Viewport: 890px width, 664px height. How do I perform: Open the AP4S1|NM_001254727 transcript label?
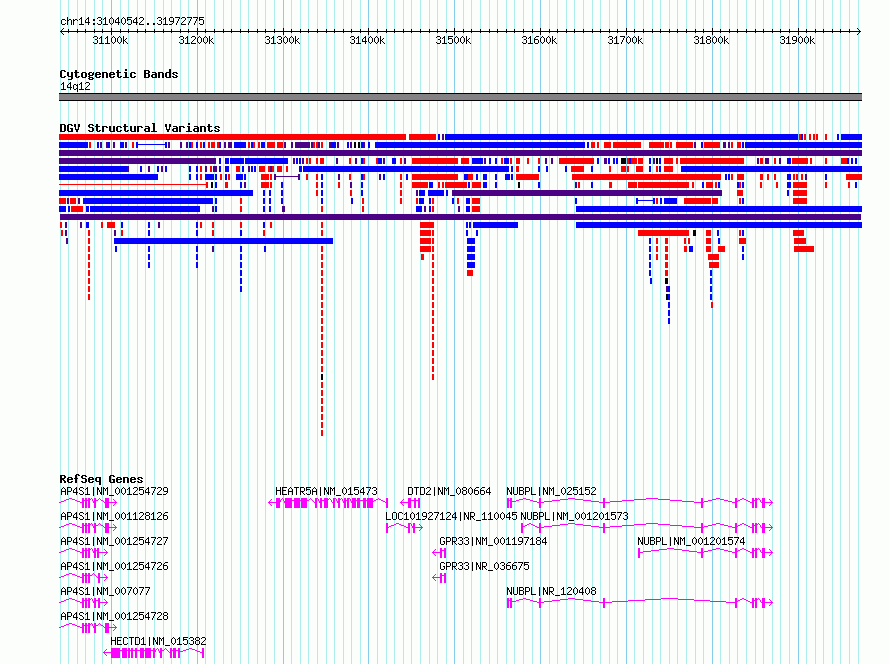[114, 541]
